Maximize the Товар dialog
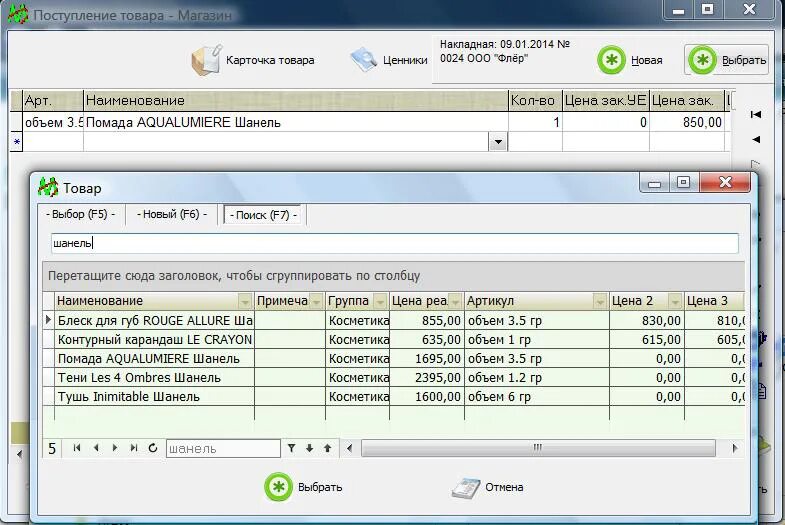785x525 pixels. [684, 182]
